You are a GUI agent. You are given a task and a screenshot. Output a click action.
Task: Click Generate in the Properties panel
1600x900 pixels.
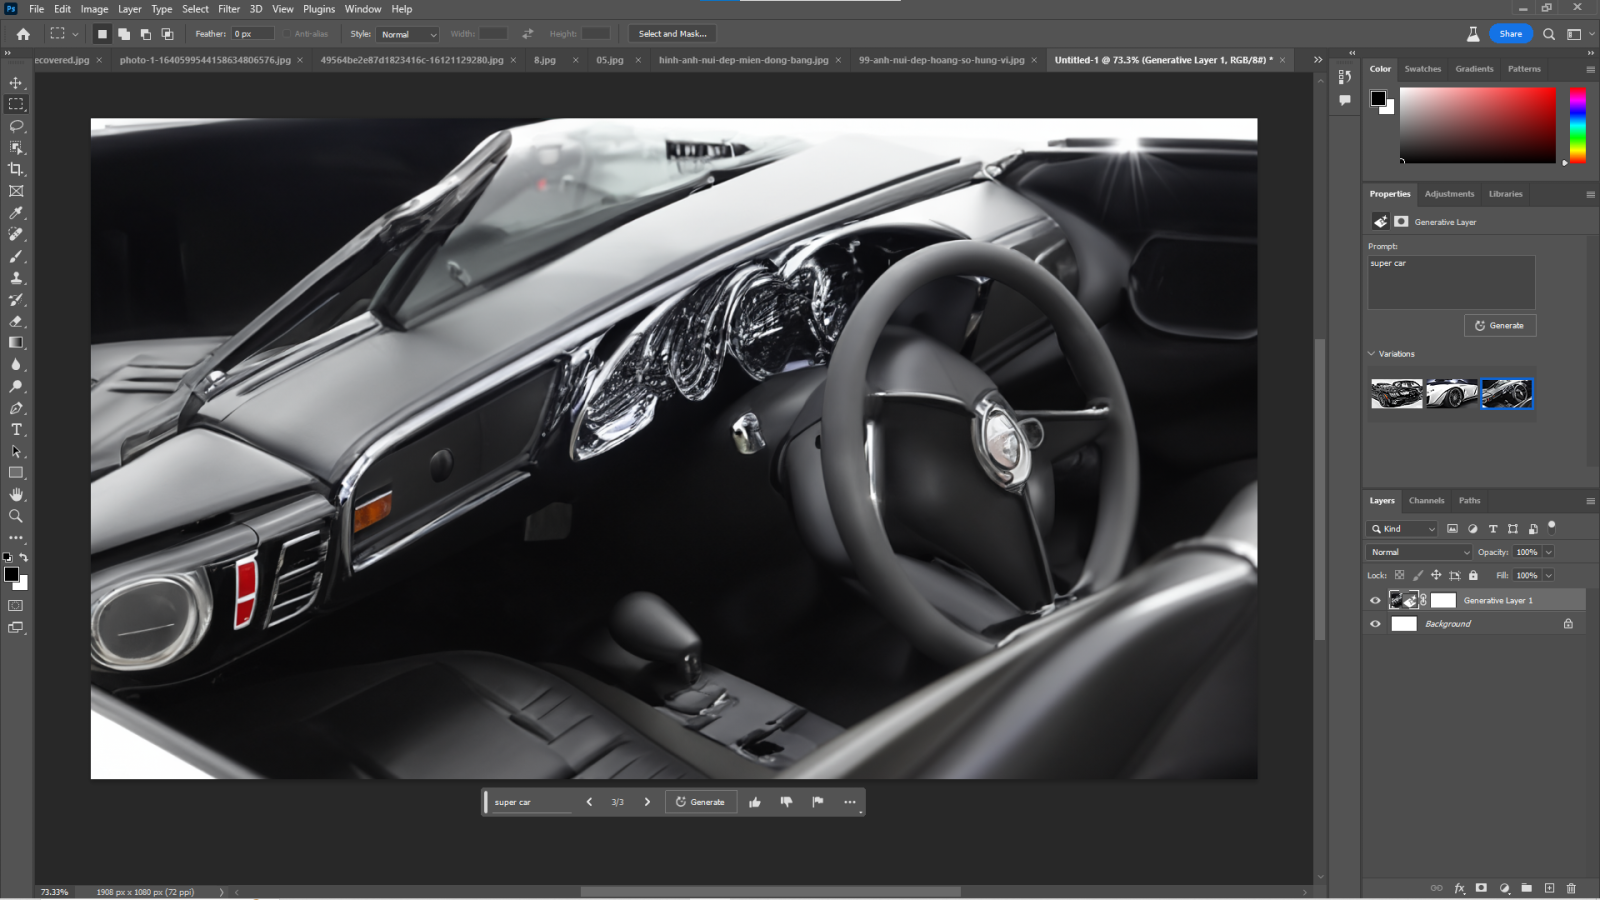(1500, 326)
